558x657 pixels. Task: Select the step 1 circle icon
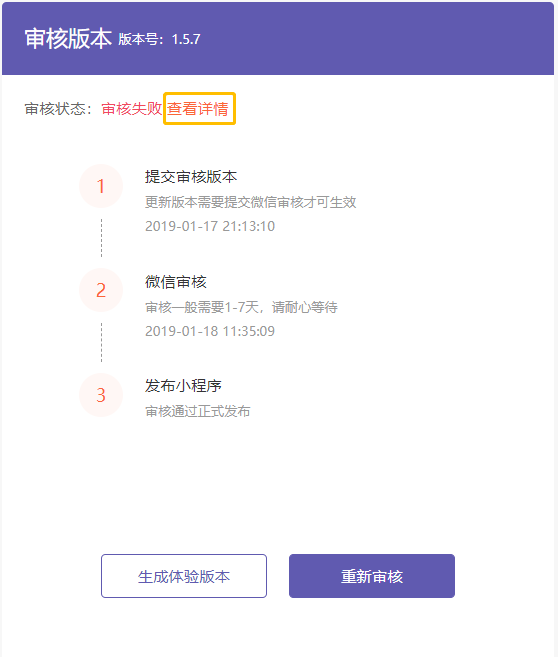(x=101, y=186)
